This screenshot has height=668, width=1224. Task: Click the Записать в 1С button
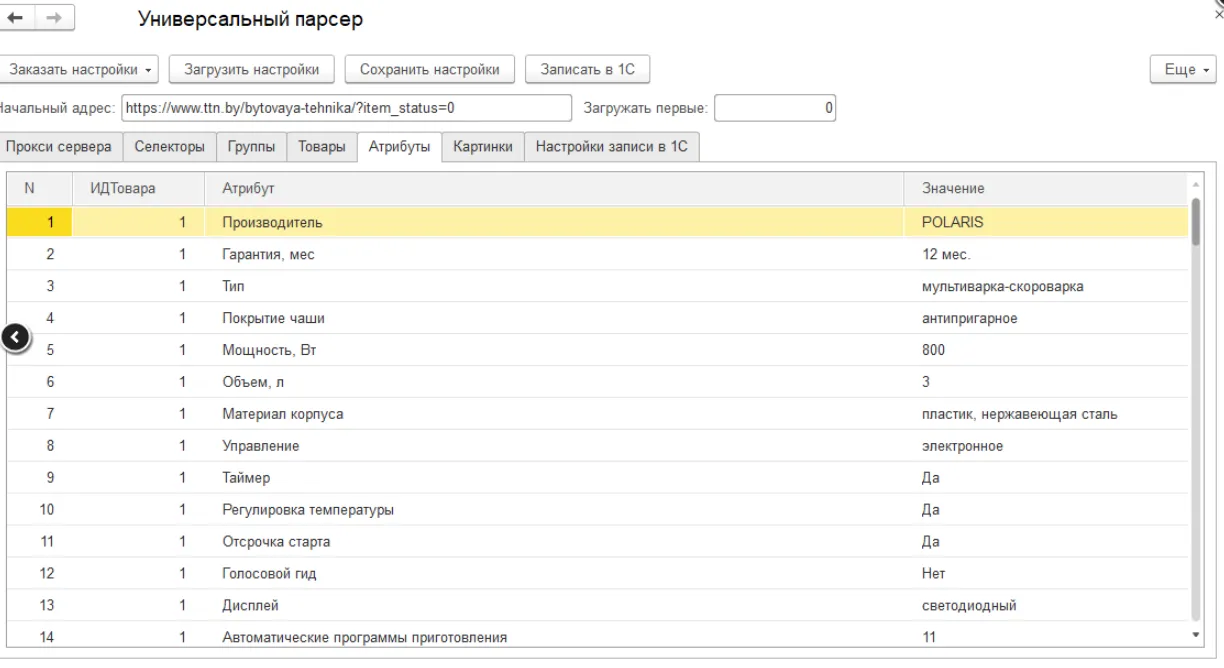(x=587, y=69)
